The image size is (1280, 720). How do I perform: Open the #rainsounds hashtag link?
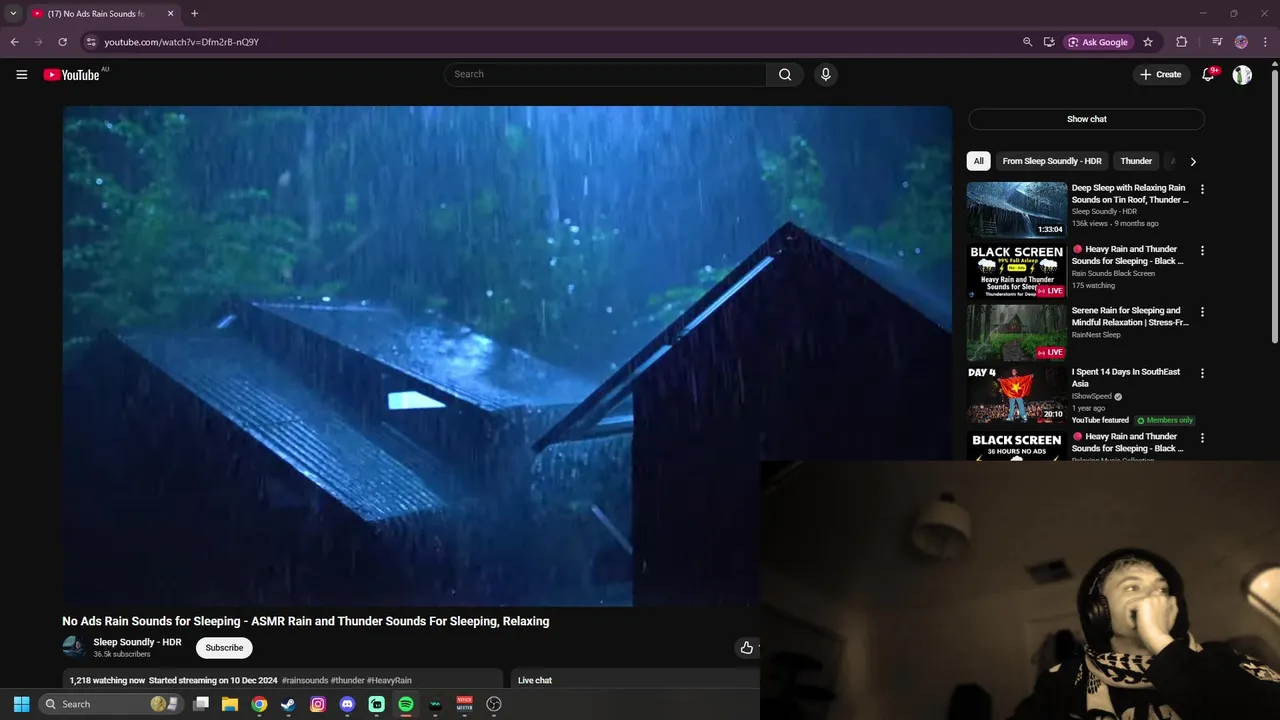304,680
